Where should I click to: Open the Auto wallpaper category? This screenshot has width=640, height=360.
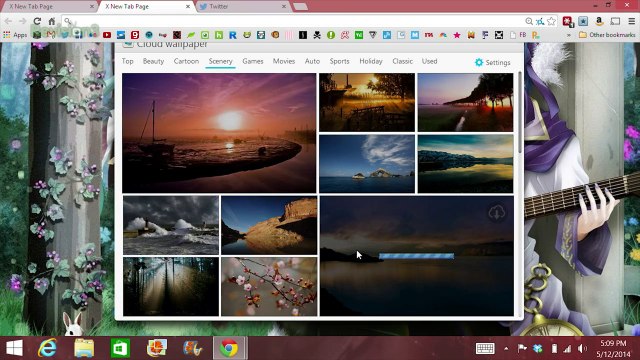click(x=312, y=61)
